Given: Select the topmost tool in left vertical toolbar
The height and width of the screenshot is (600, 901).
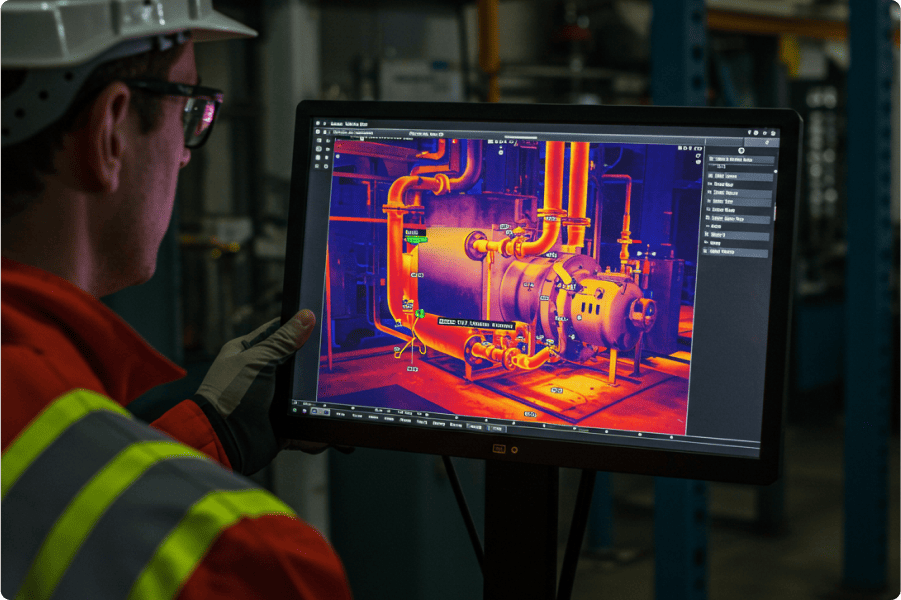Looking at the screenshot, I should point(319,138).
